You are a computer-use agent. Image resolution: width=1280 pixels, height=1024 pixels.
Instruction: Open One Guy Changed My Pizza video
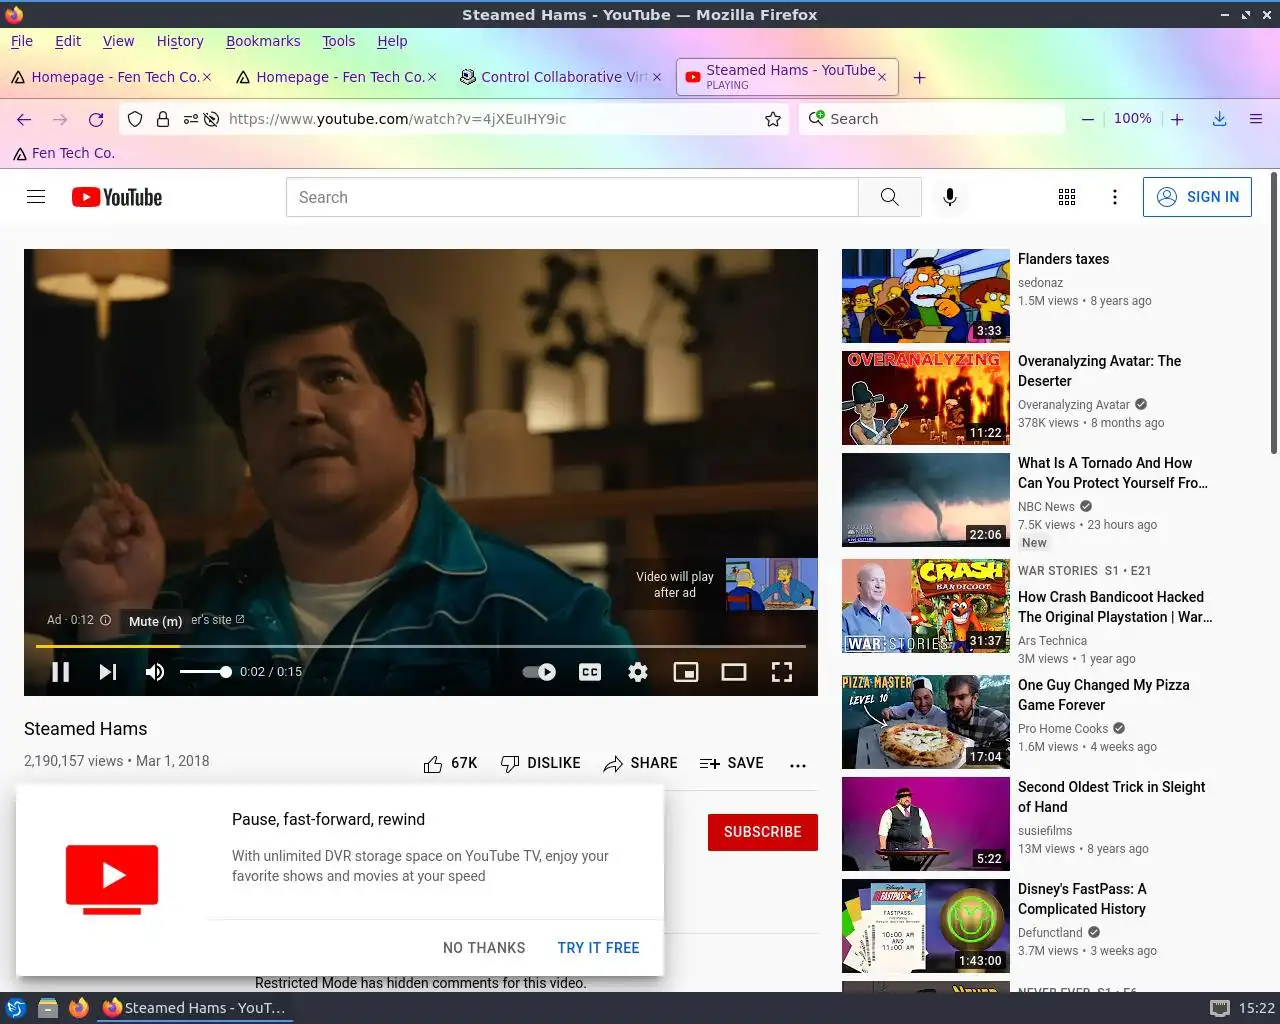click(1103, 695)
